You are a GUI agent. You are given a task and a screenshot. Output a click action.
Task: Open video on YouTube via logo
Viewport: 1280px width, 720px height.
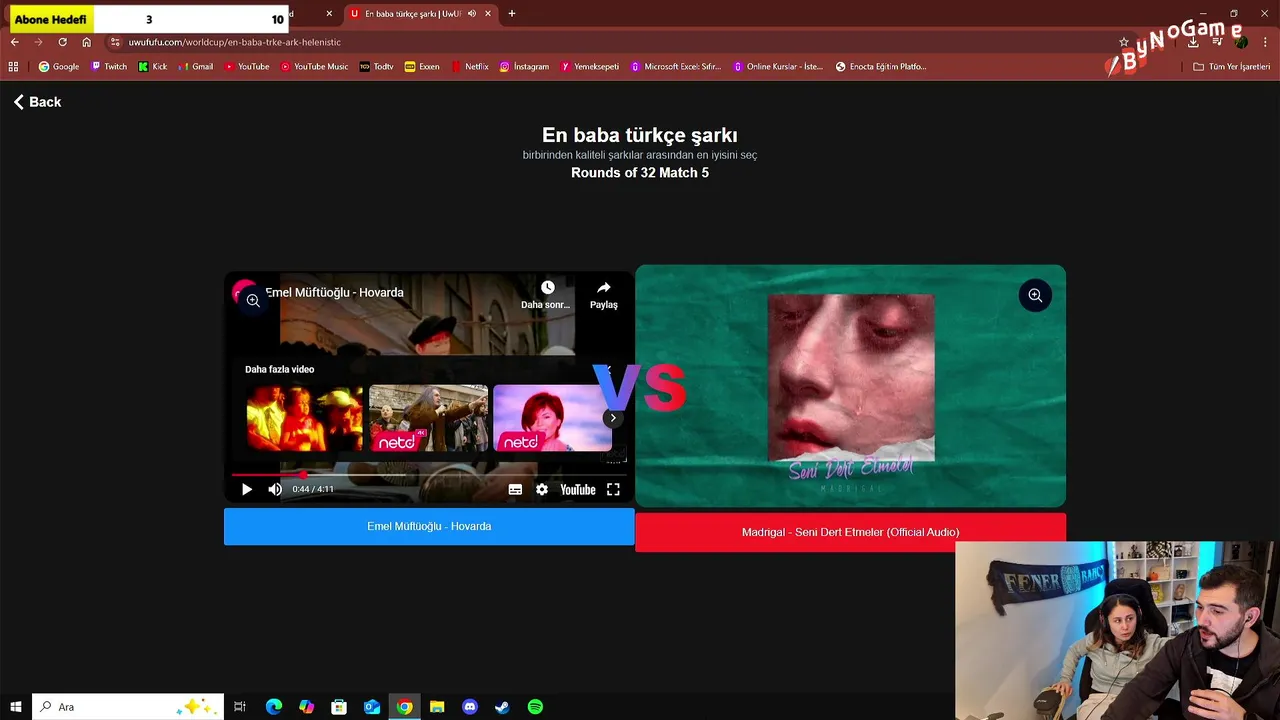point(578,489)
